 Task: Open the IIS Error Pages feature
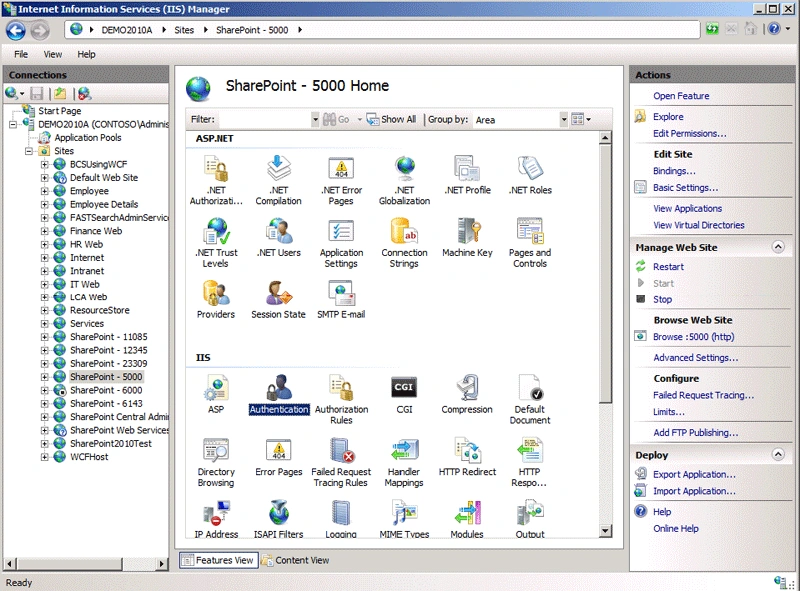279,457
